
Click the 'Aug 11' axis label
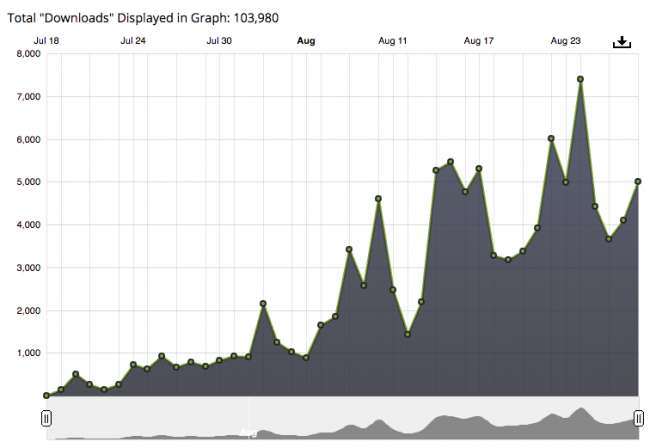pos(393,41)
